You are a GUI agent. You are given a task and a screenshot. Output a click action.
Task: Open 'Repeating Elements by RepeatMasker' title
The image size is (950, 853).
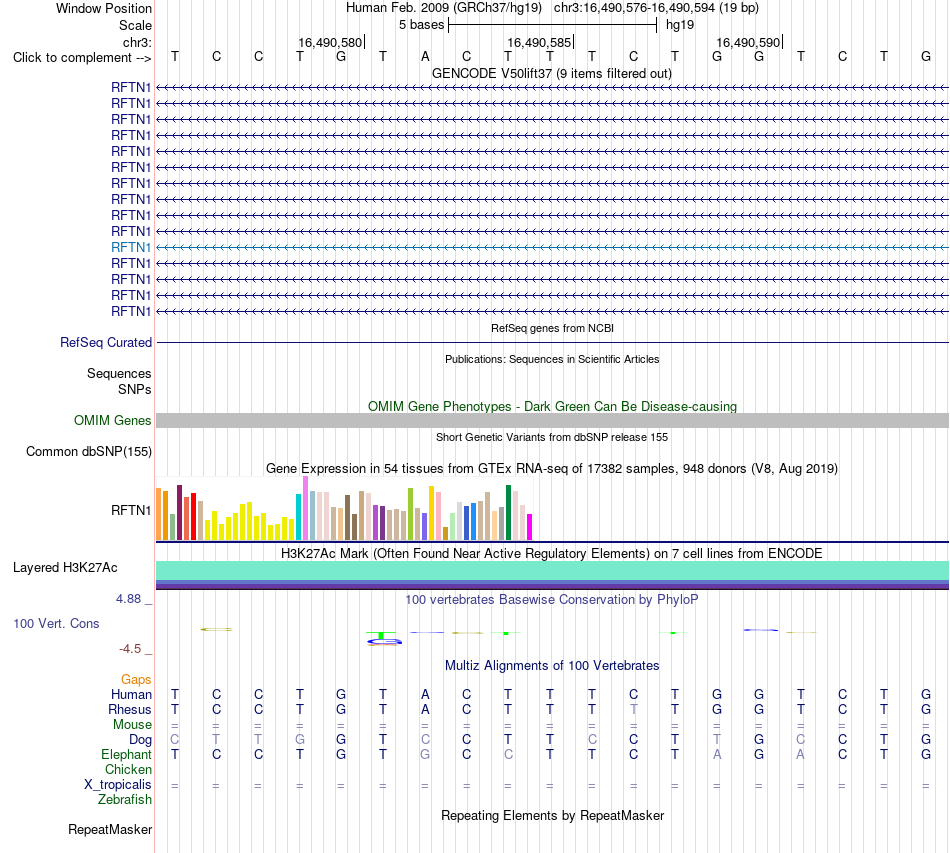click(x=552, y=815)
